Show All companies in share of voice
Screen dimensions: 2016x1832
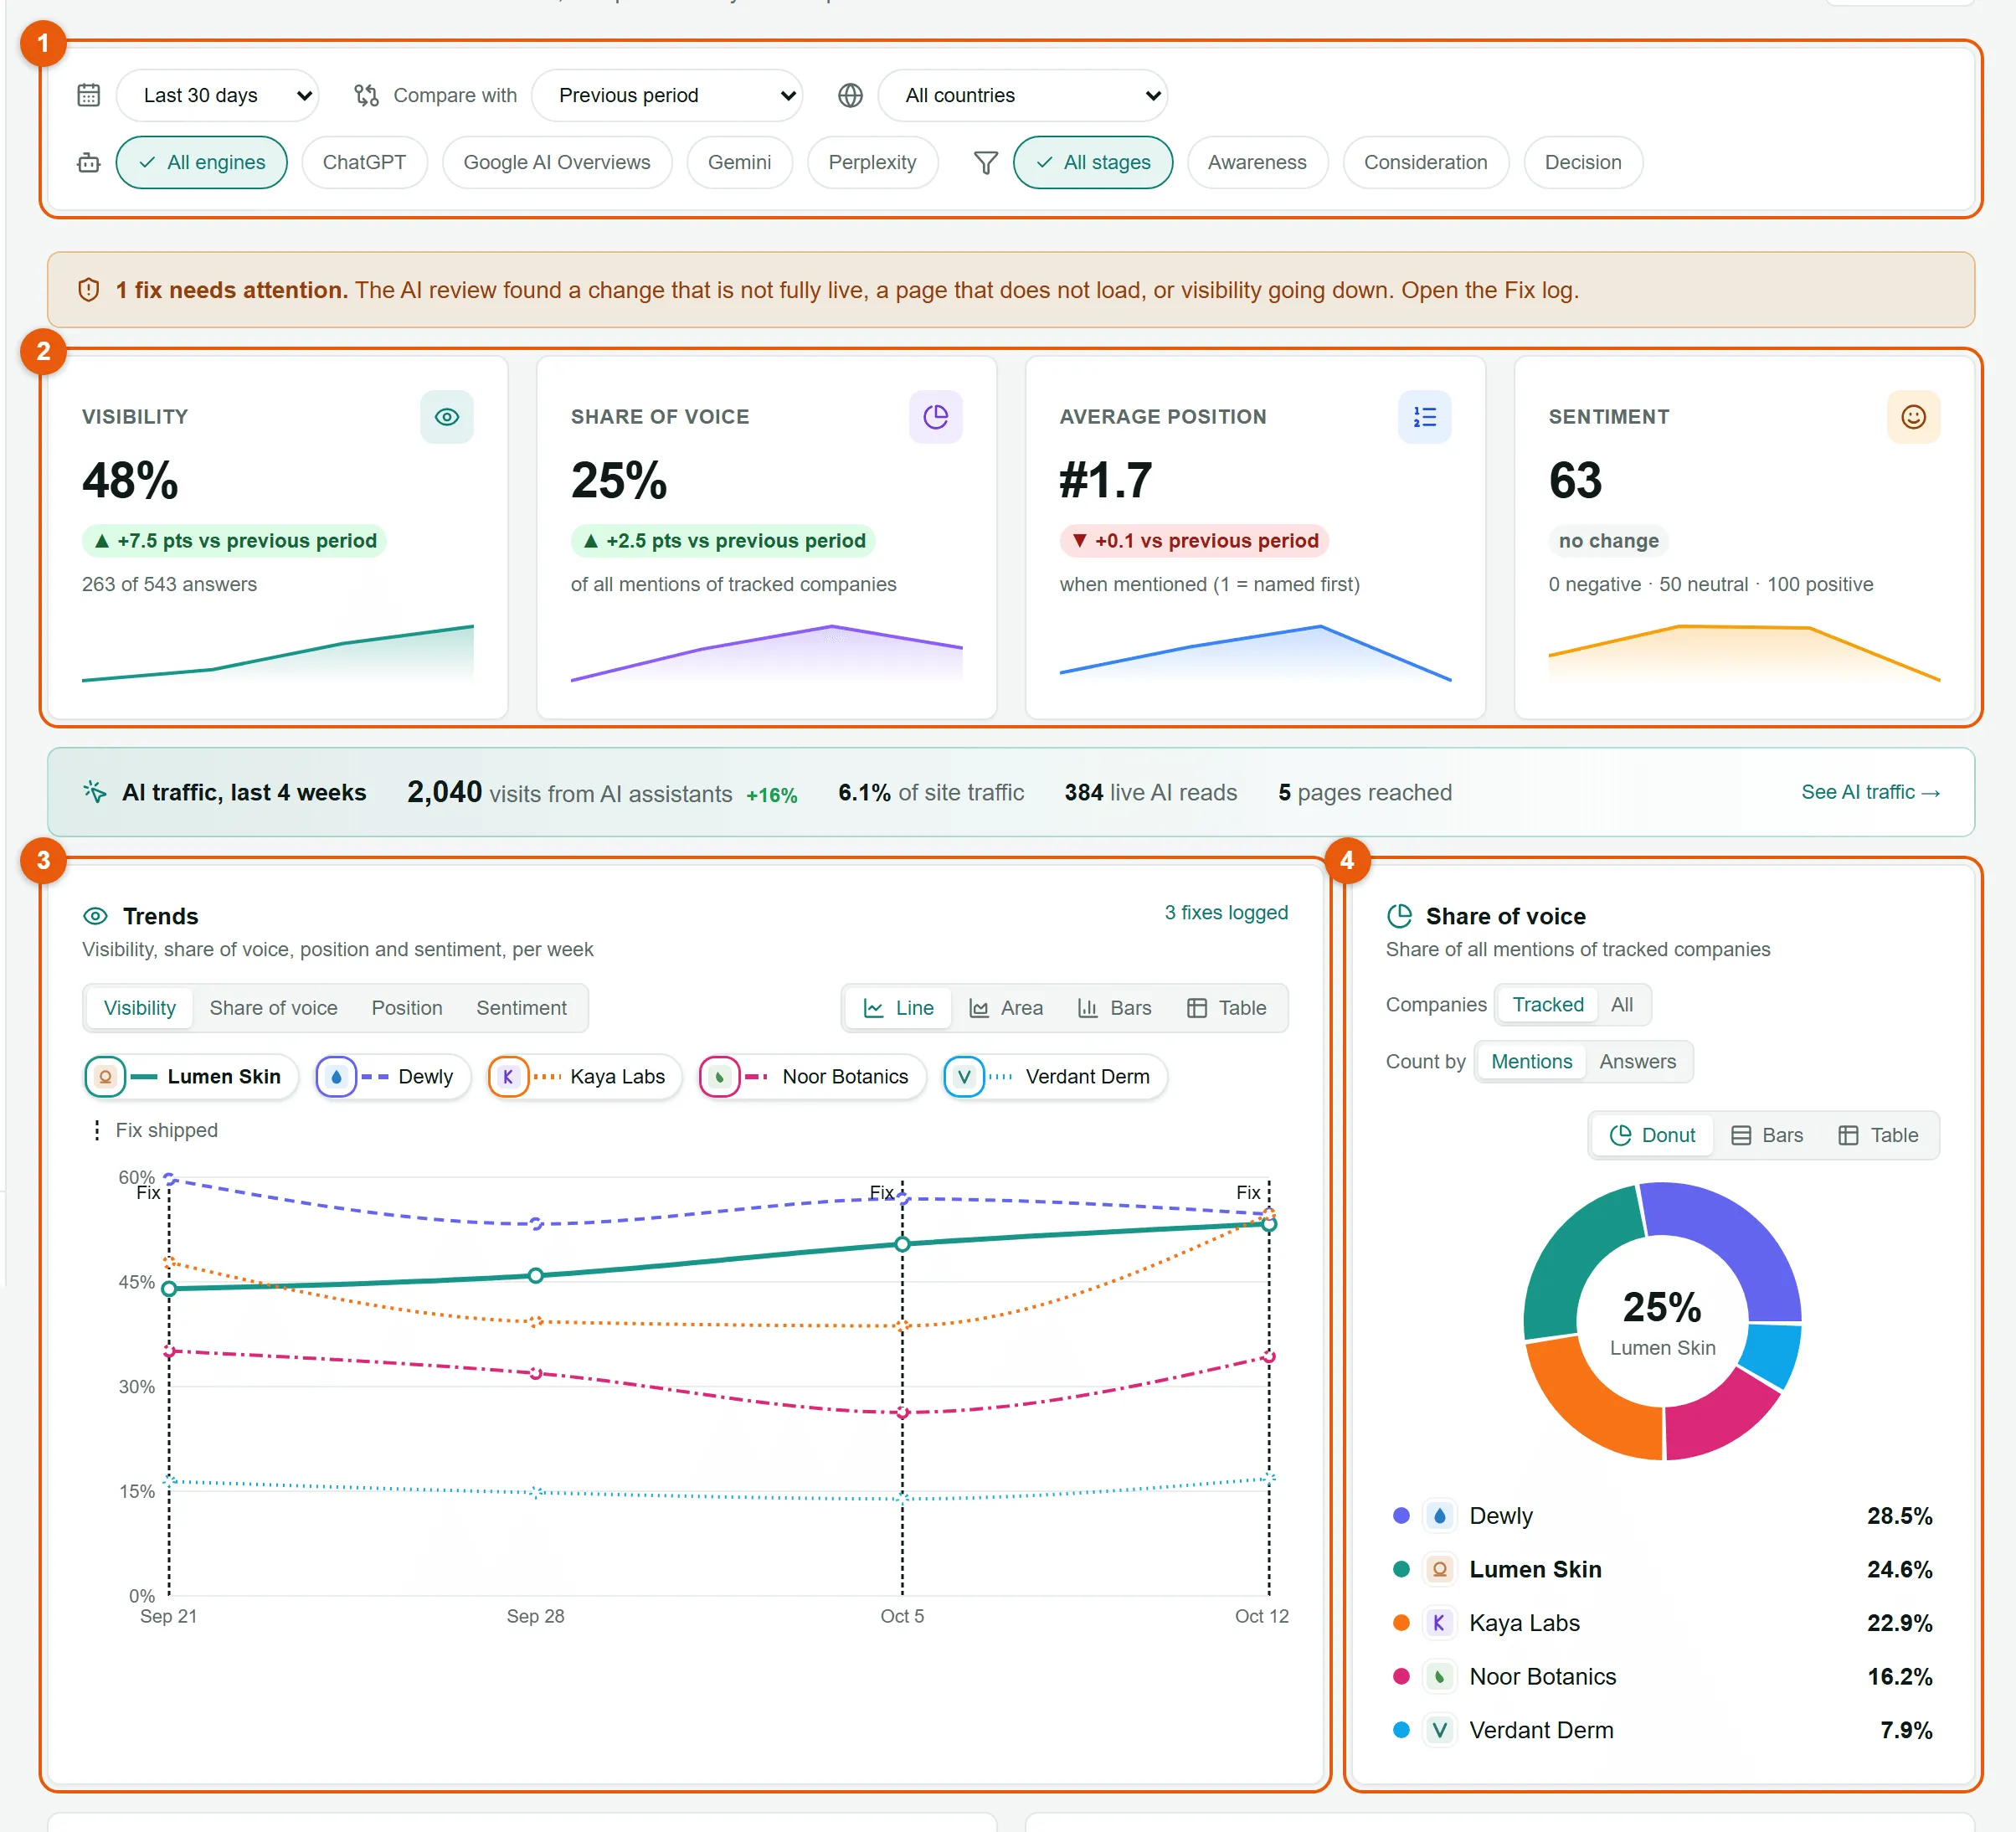click(x=1622, y=1004)
